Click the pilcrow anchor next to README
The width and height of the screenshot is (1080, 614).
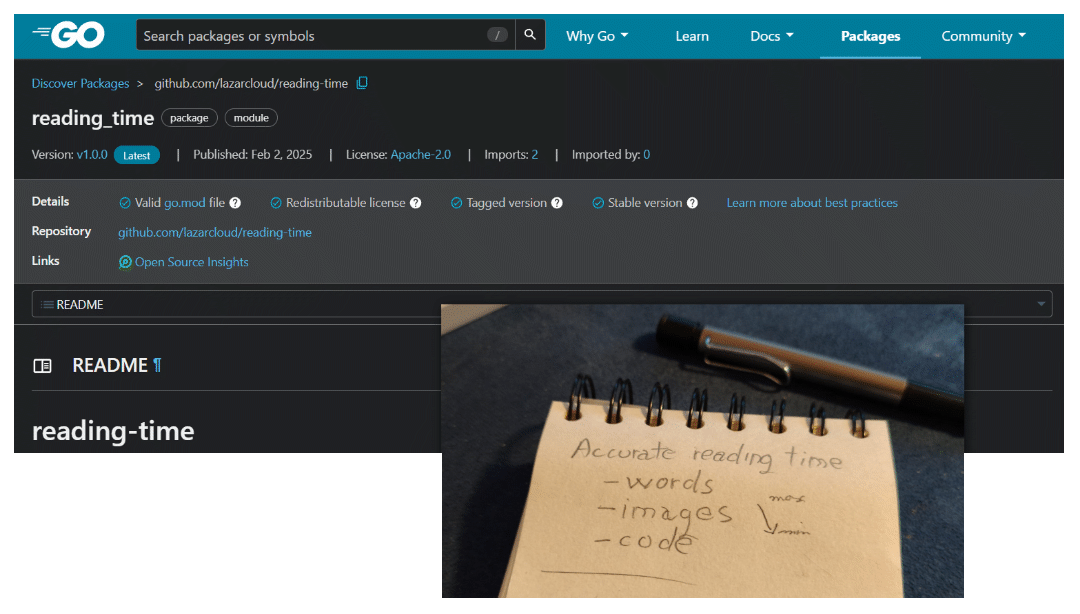[x=157, y=365]
